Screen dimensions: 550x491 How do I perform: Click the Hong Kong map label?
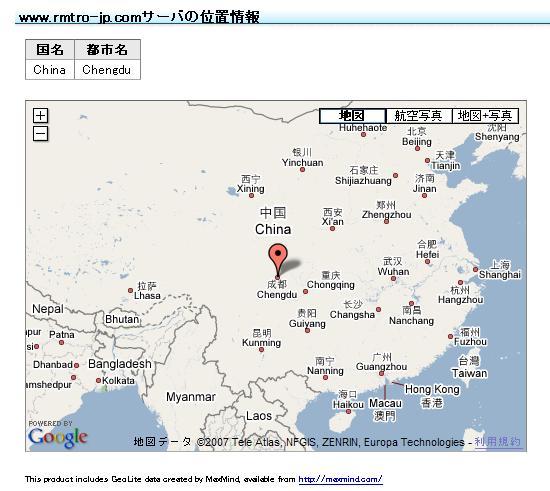(x=432, y=389)
